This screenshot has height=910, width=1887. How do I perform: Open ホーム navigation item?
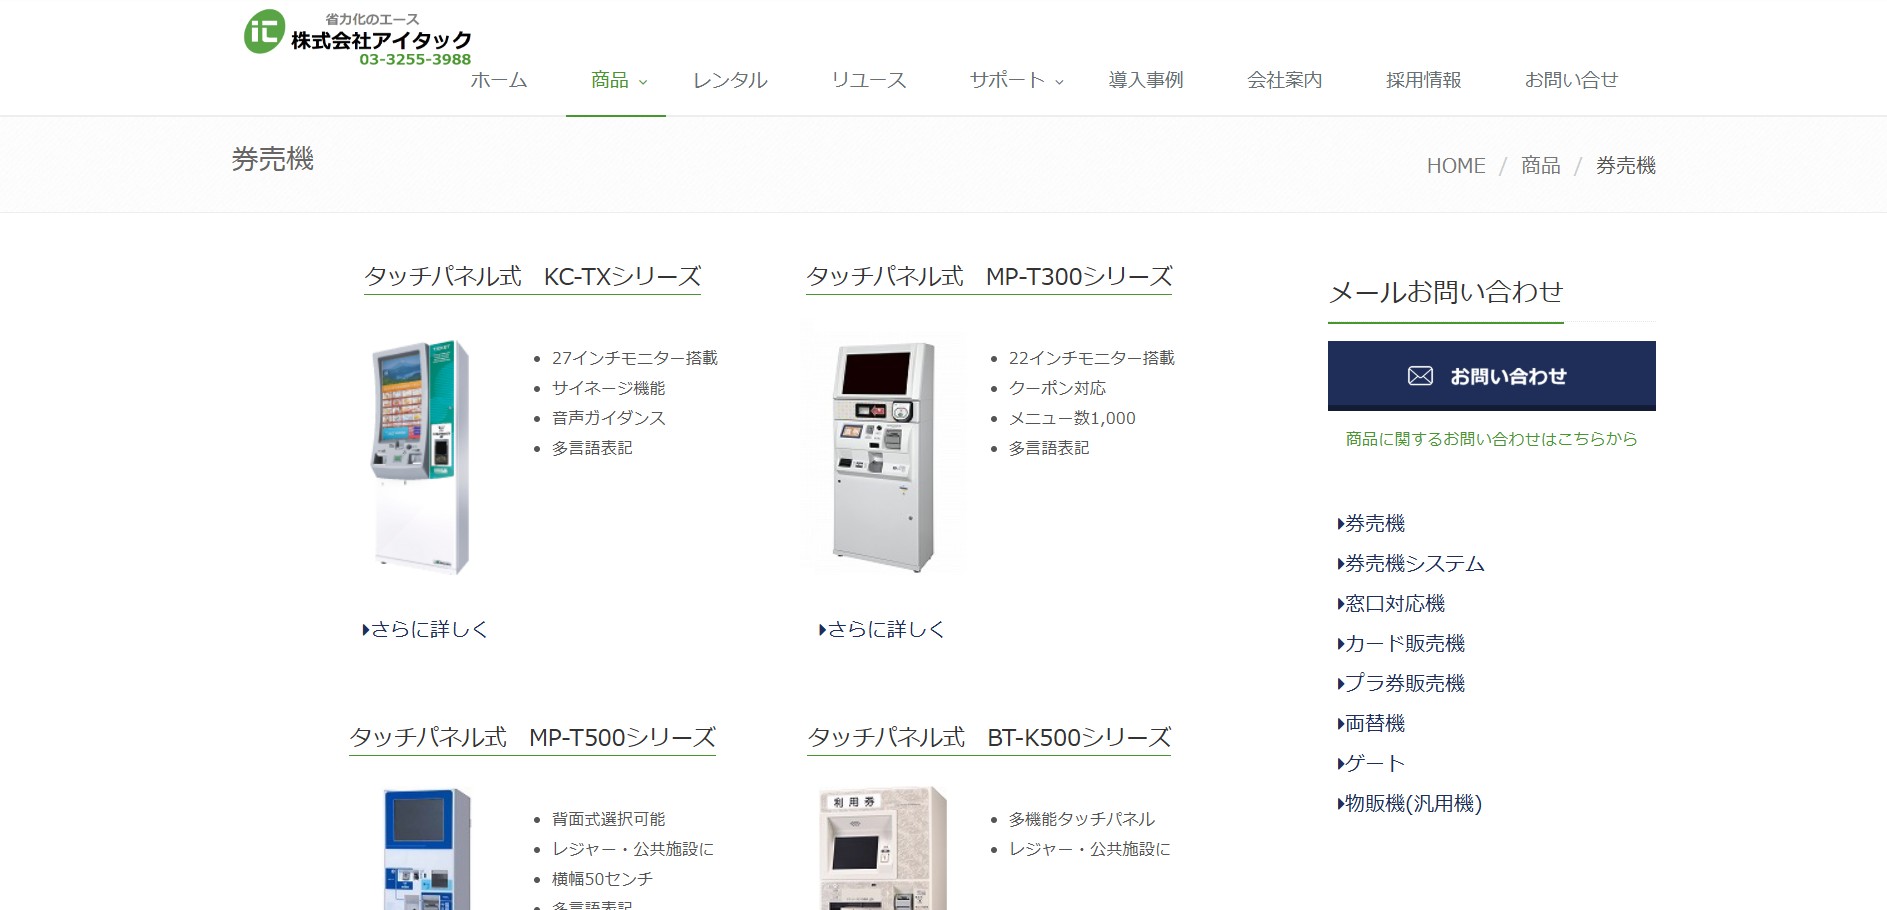coord(499,80)
